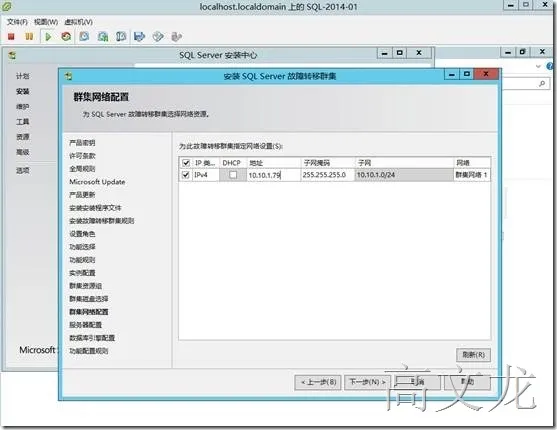Click the 群集磁盘选择 wizard step

88,299
